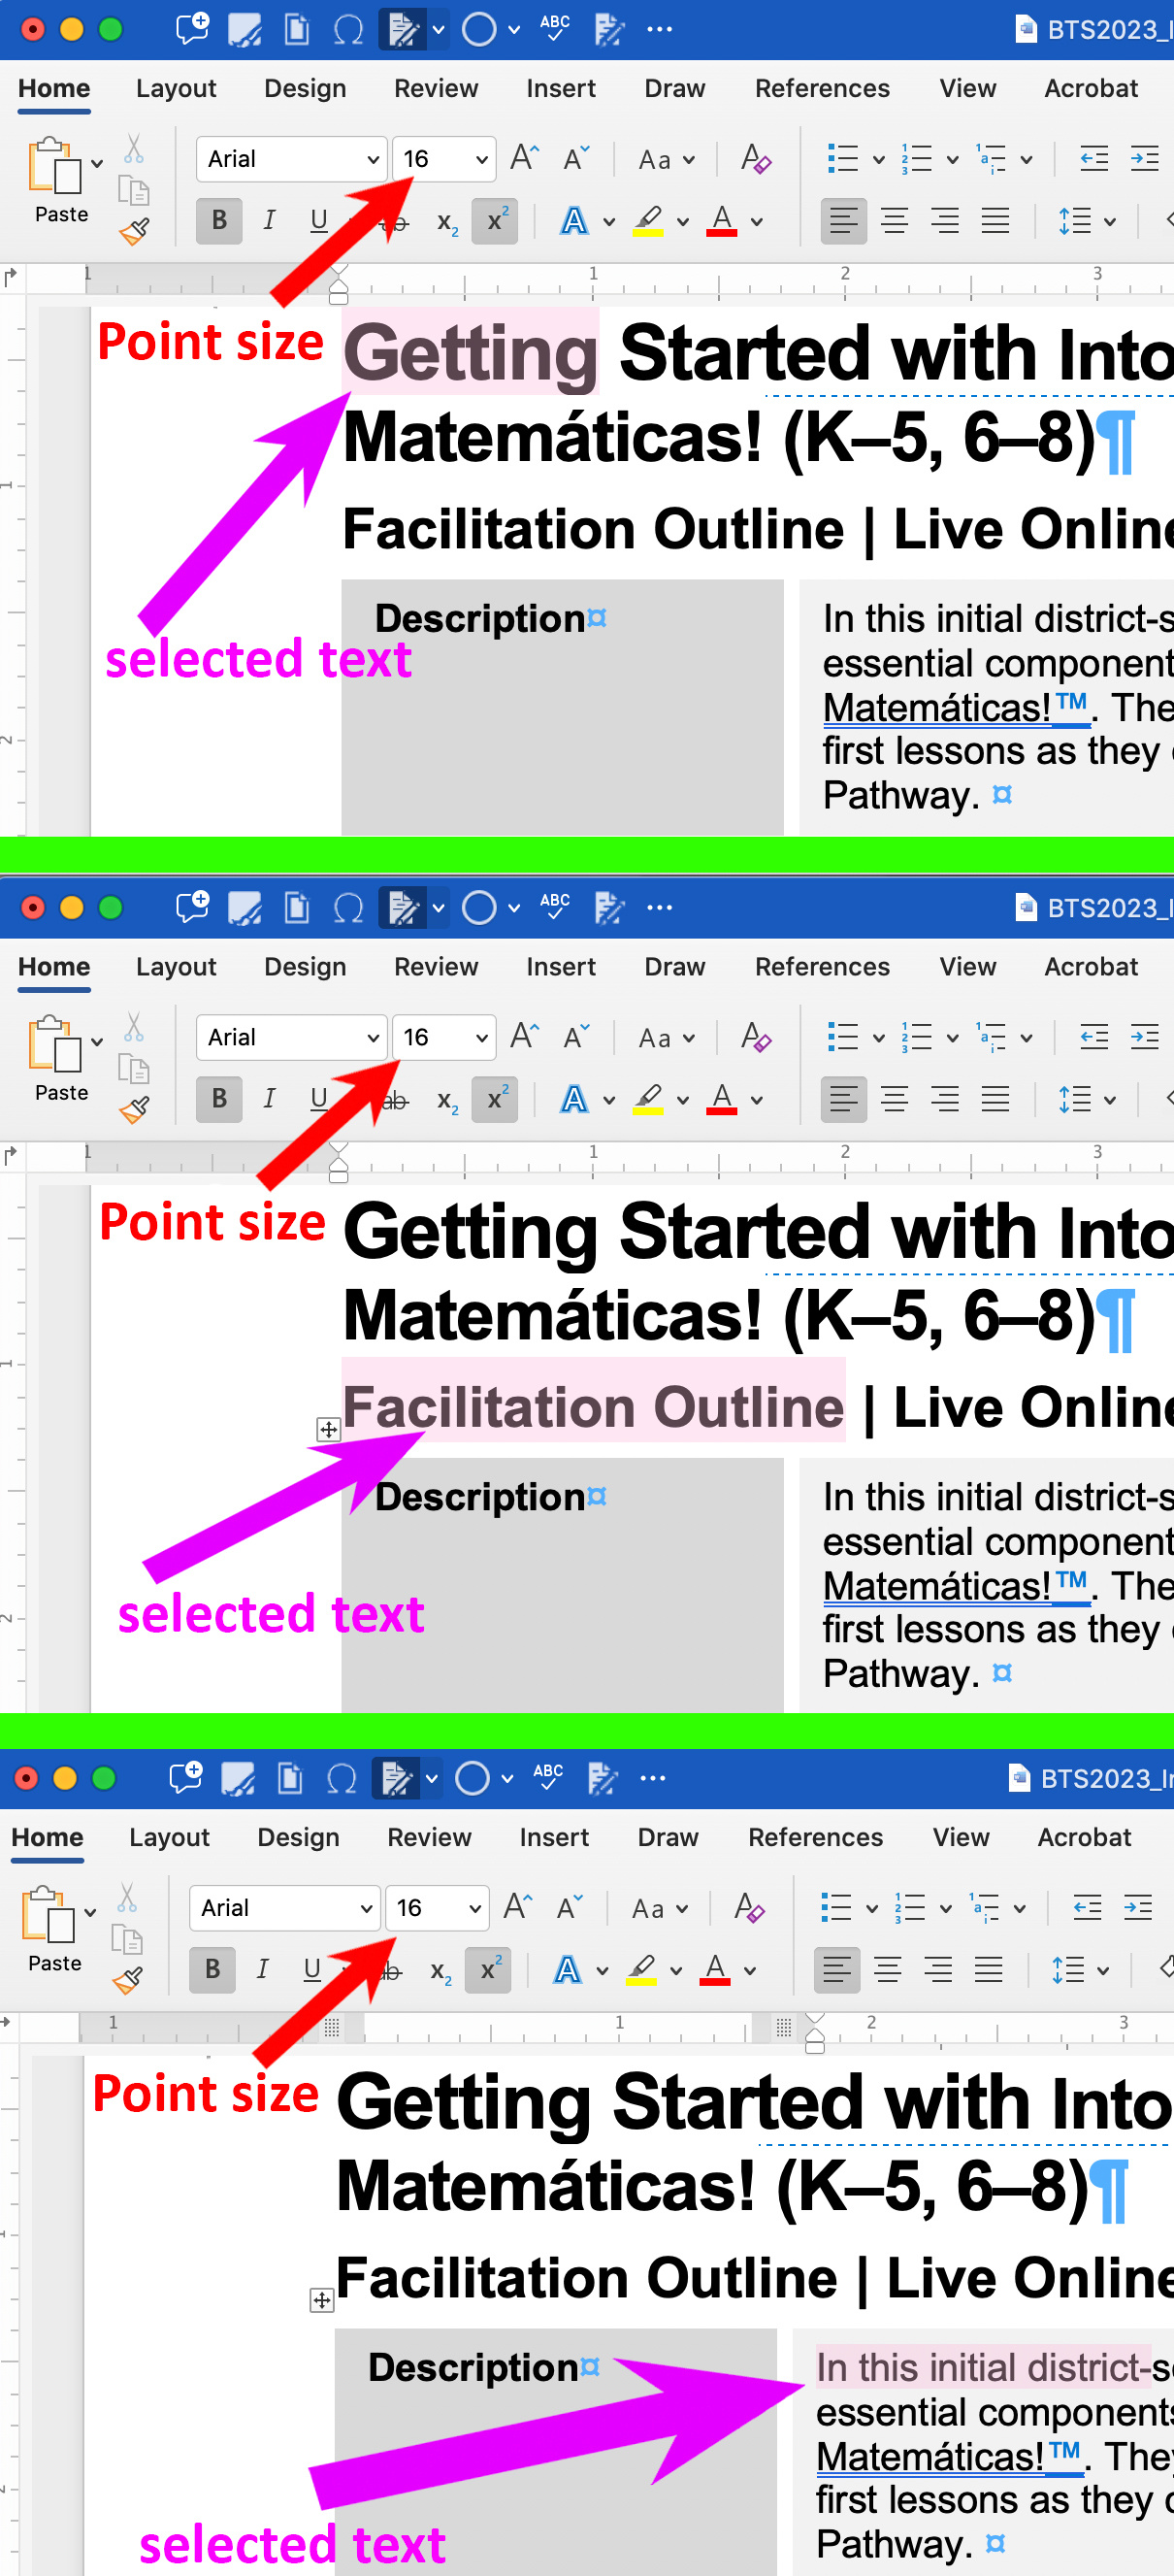This screenshot has height=2576, width=1174.
Task: Click Copy icon in middle window ribbon
Action: coord(133,1069)
